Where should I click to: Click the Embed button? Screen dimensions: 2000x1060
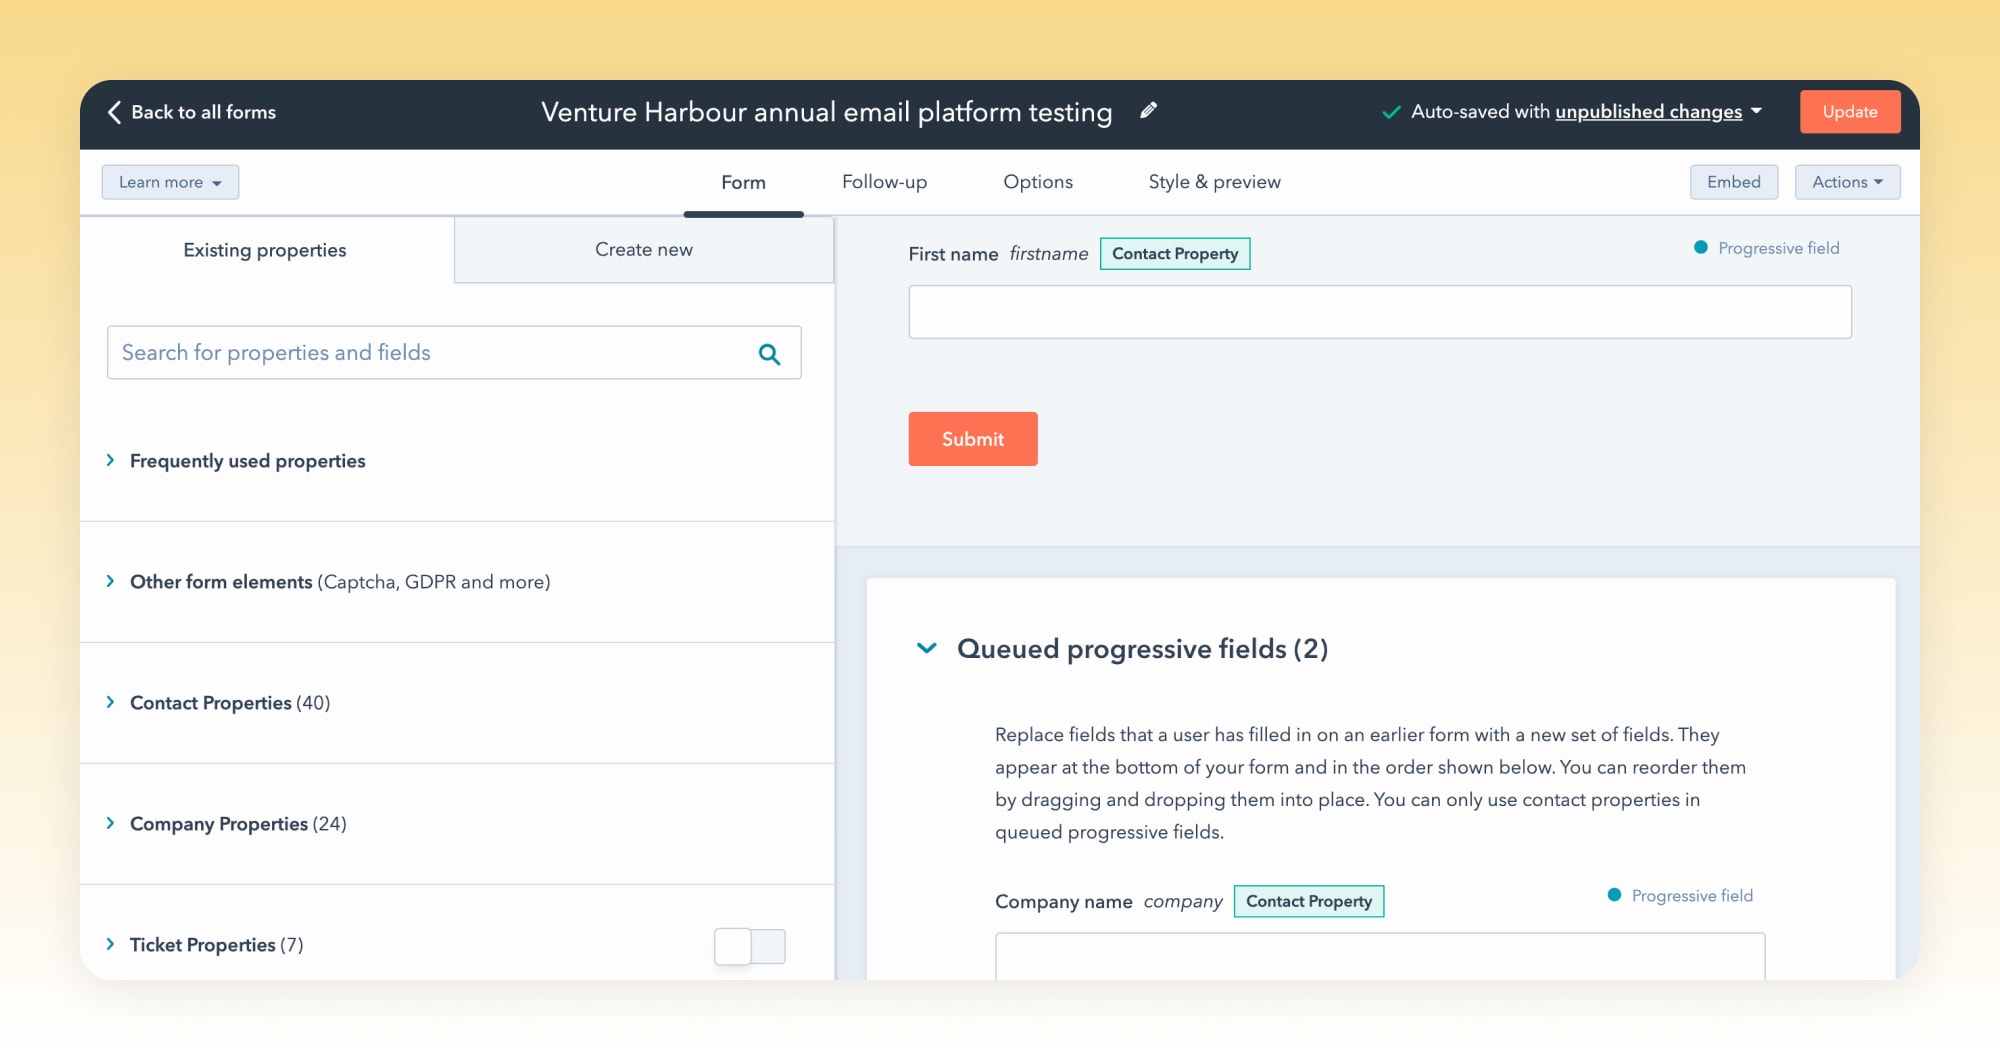1733,182
